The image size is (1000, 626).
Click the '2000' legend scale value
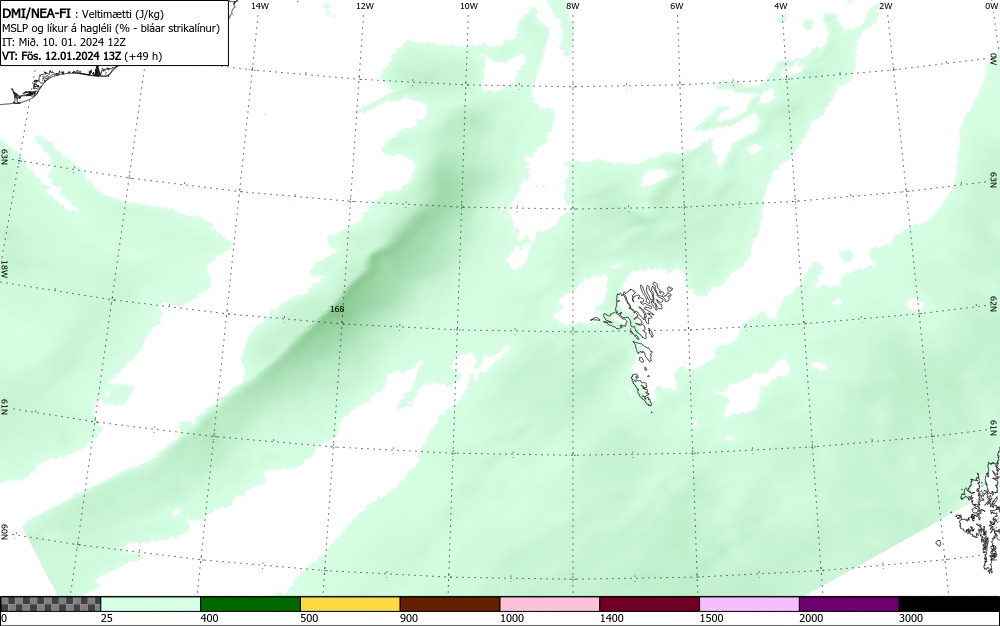[811, 618]
